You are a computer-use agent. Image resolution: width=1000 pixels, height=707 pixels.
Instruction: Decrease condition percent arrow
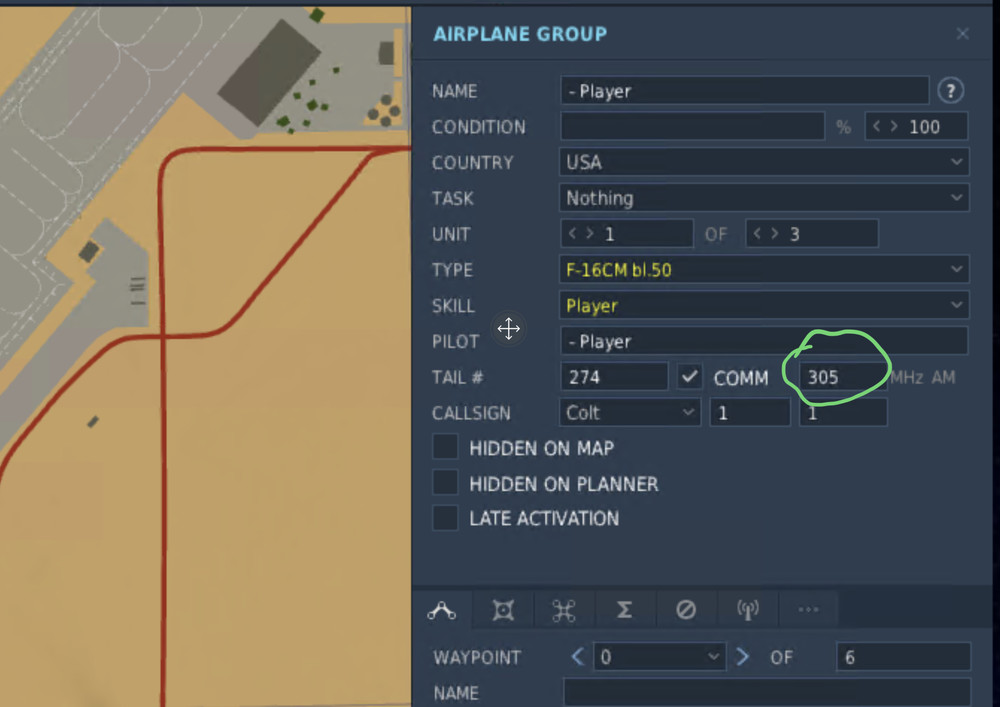(x=877, y=126)
